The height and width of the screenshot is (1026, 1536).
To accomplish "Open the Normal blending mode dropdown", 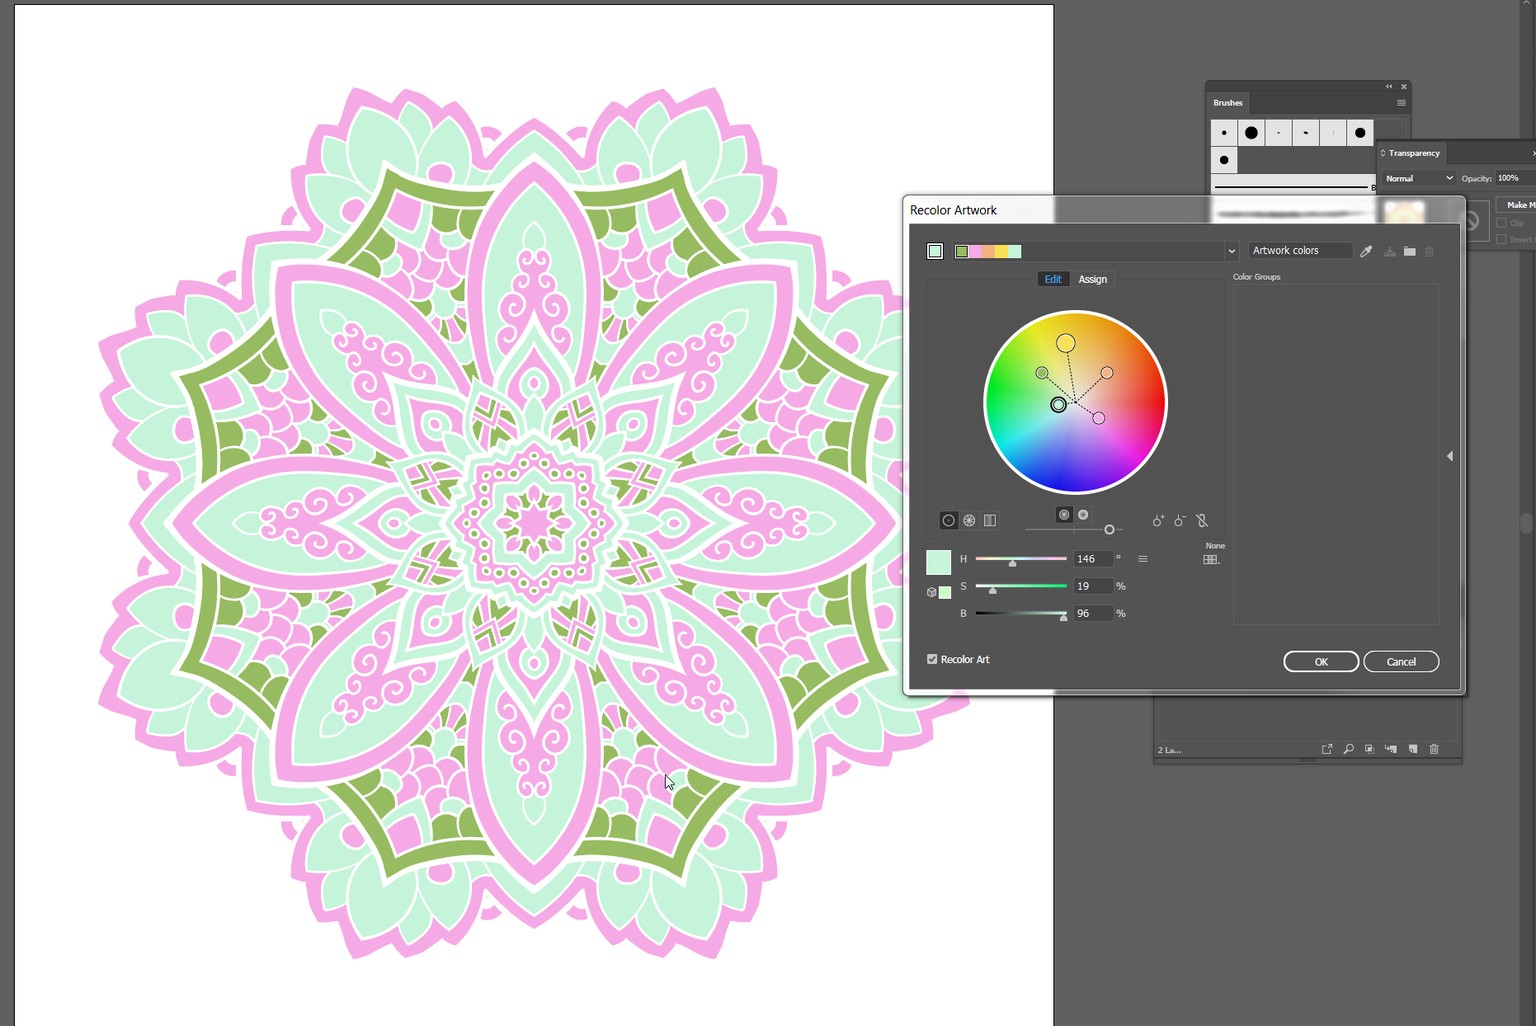I will click(x=1419, y=178).
